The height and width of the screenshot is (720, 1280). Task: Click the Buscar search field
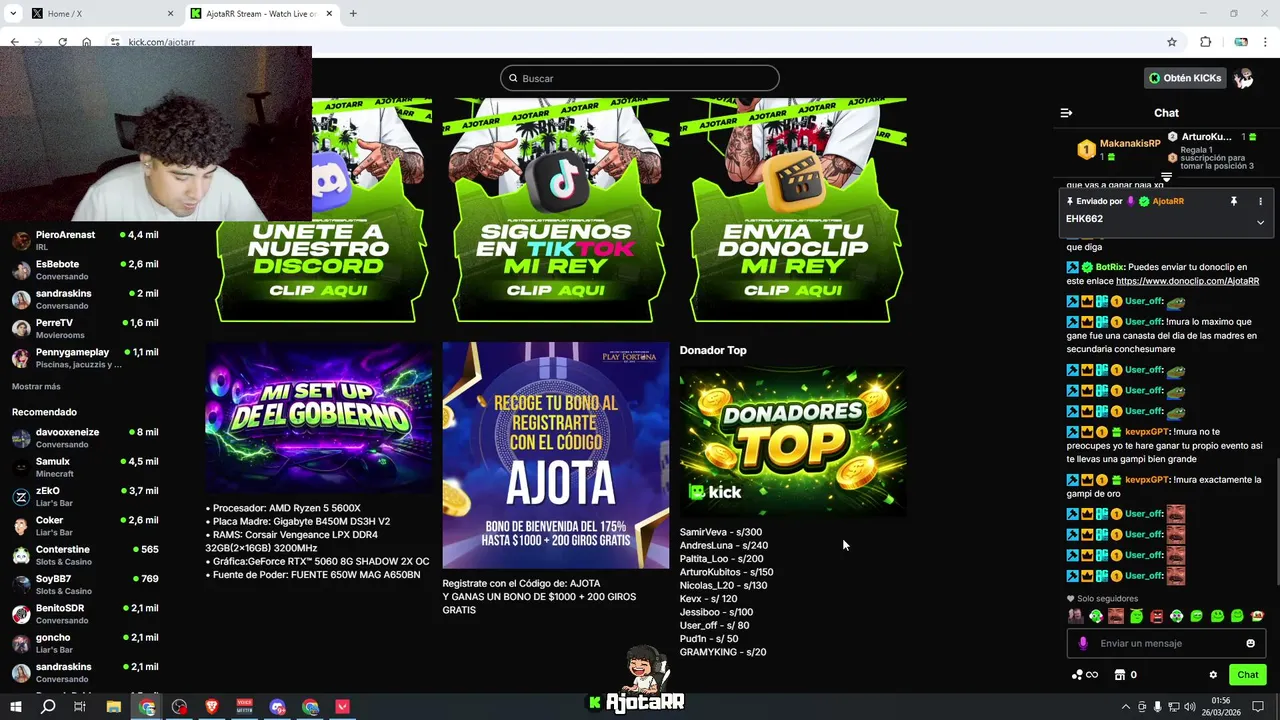(x=640, y=78)
